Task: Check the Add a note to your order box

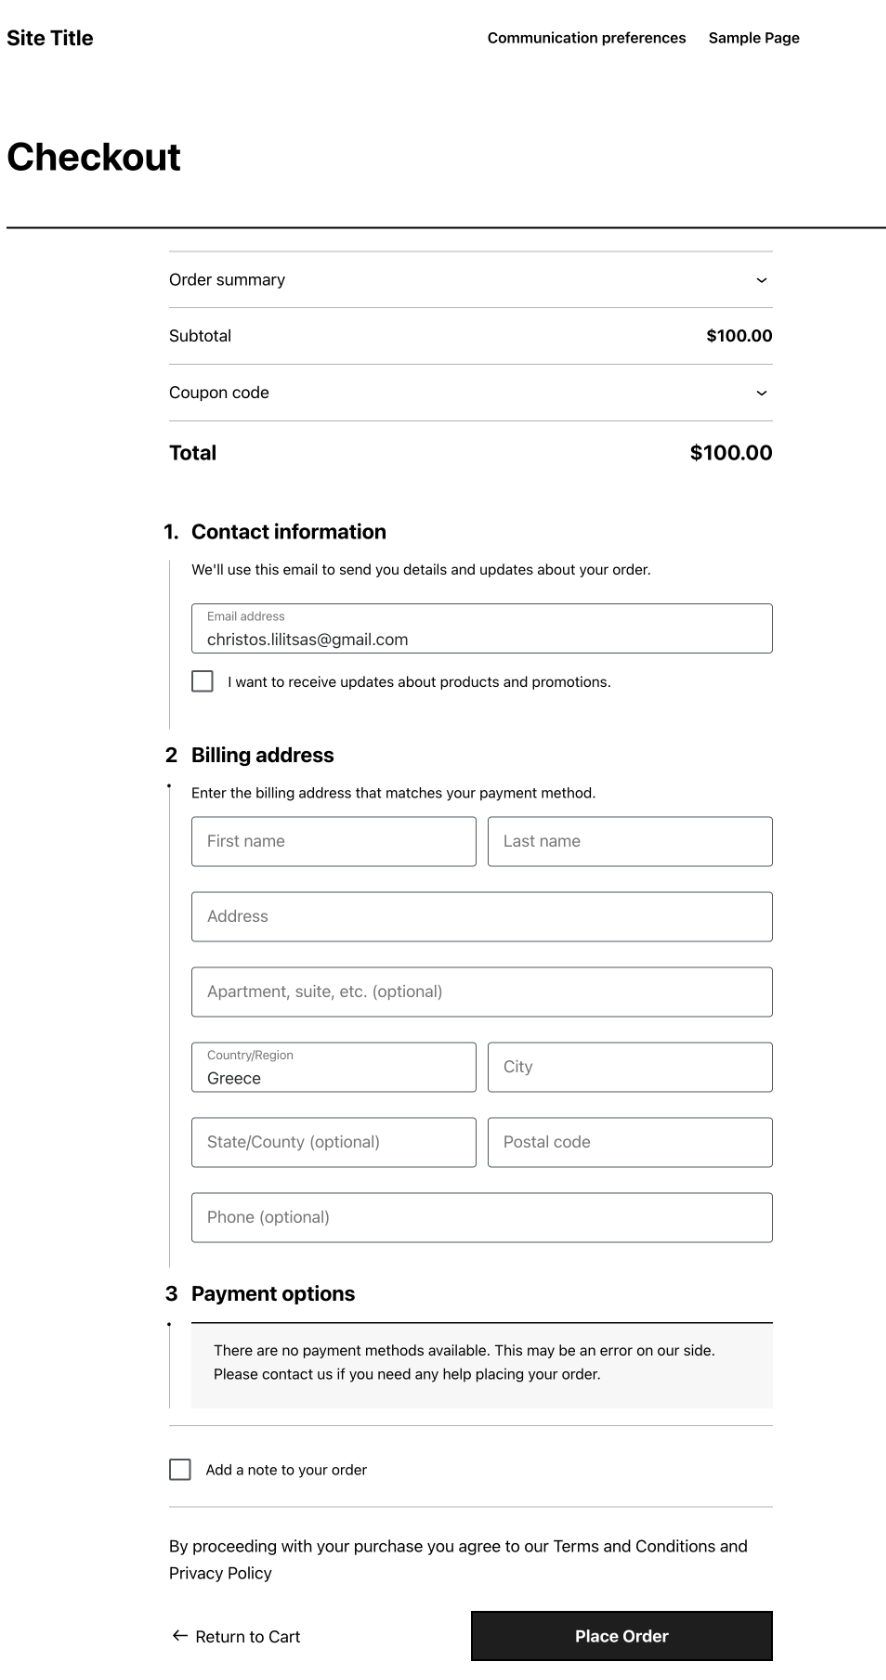Action: [x=178, y=1470]
